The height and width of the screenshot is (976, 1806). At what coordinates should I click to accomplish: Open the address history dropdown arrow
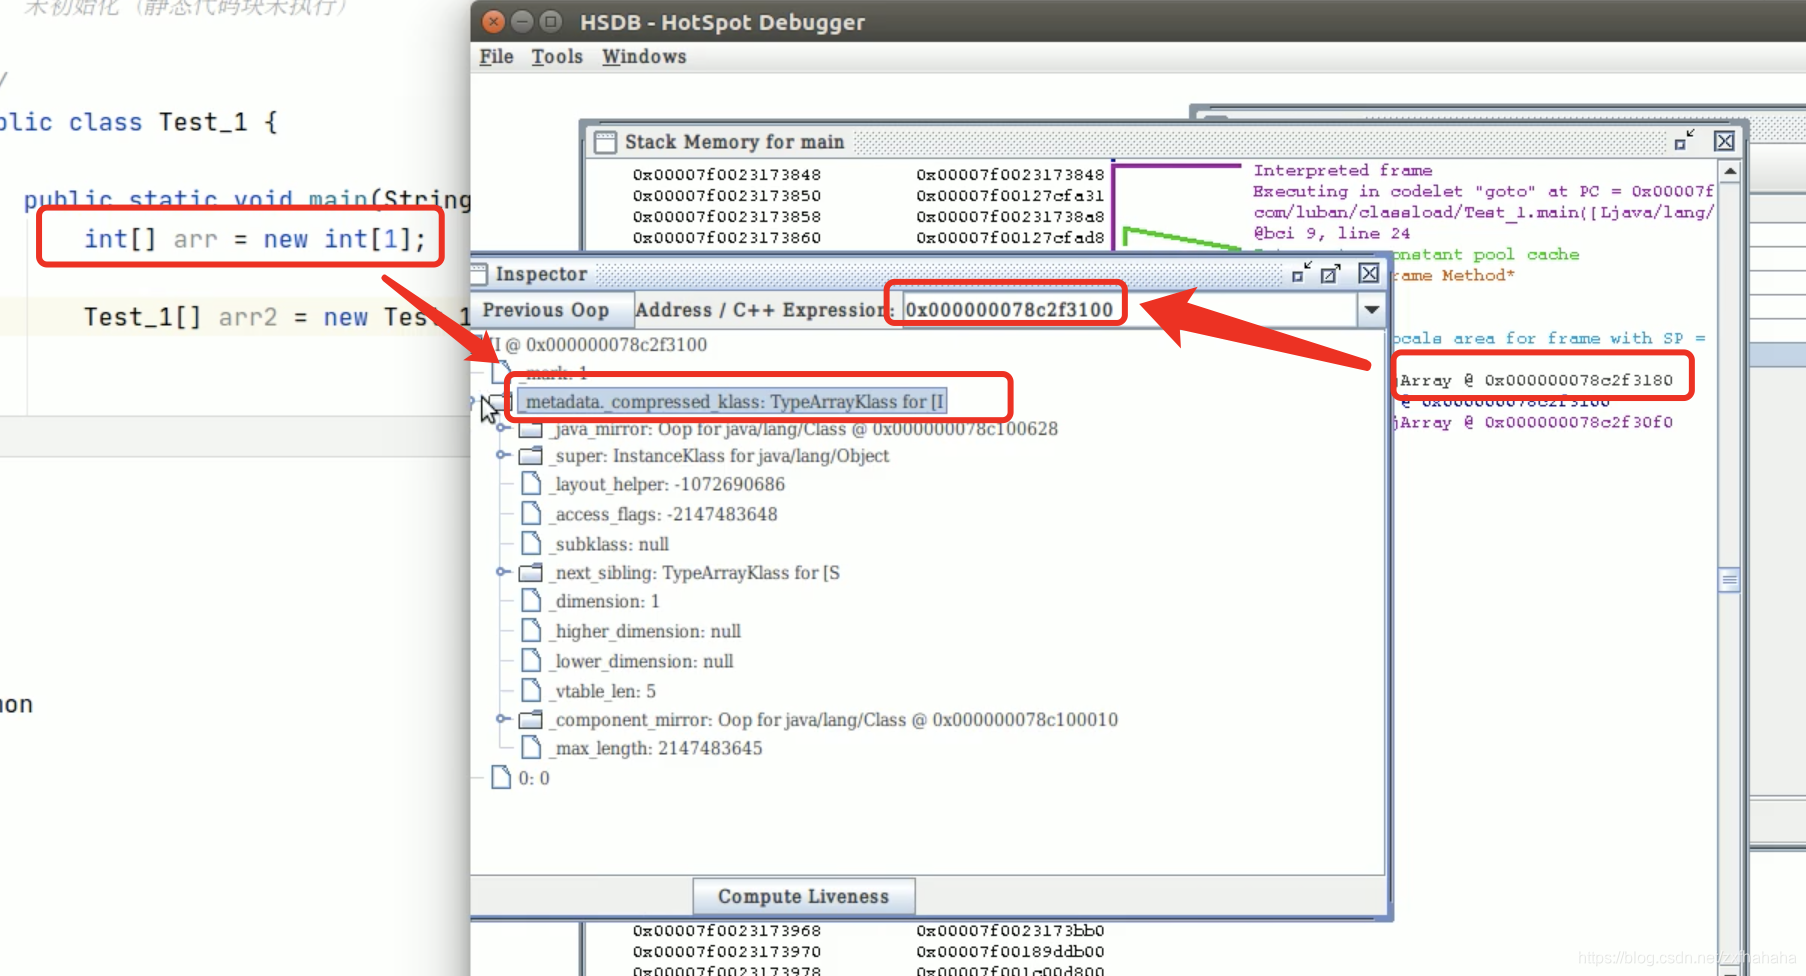coord(1371,310)
